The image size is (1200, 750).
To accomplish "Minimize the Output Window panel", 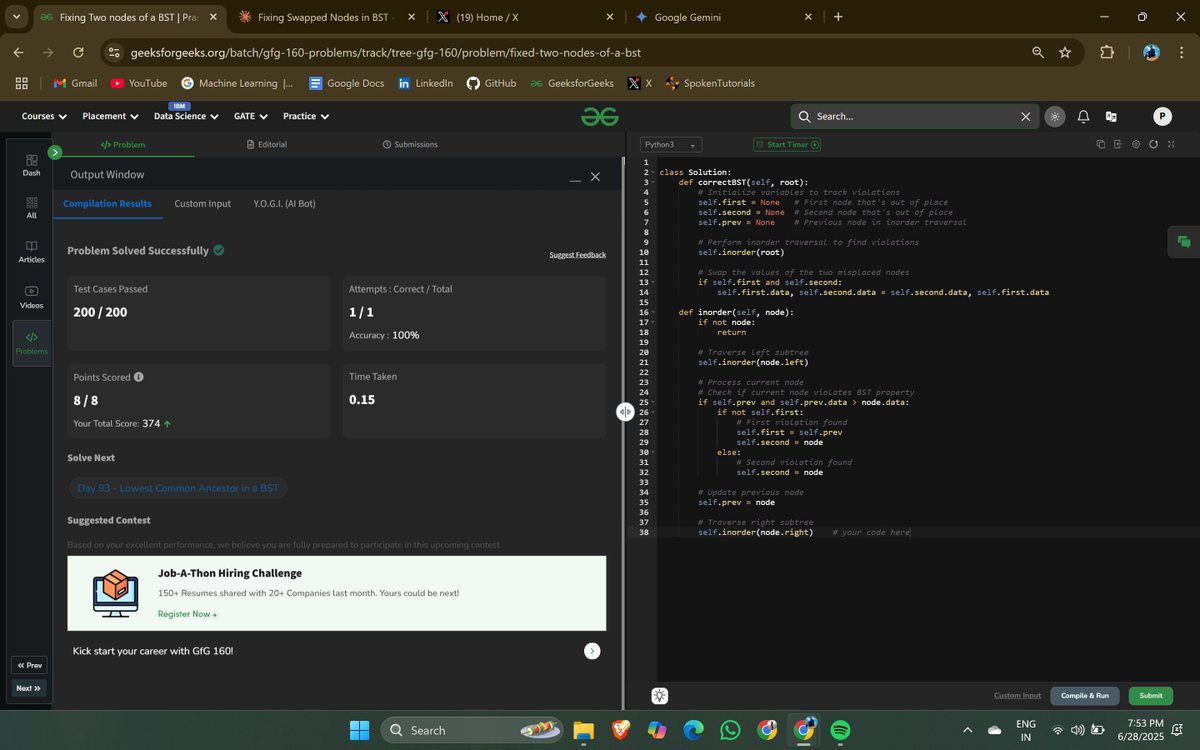I will point(575,178).
